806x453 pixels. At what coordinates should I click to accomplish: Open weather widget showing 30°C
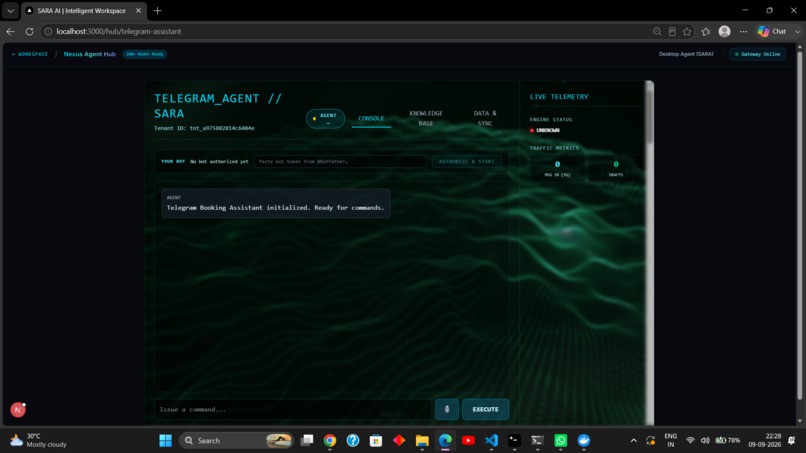pos(39,440)
